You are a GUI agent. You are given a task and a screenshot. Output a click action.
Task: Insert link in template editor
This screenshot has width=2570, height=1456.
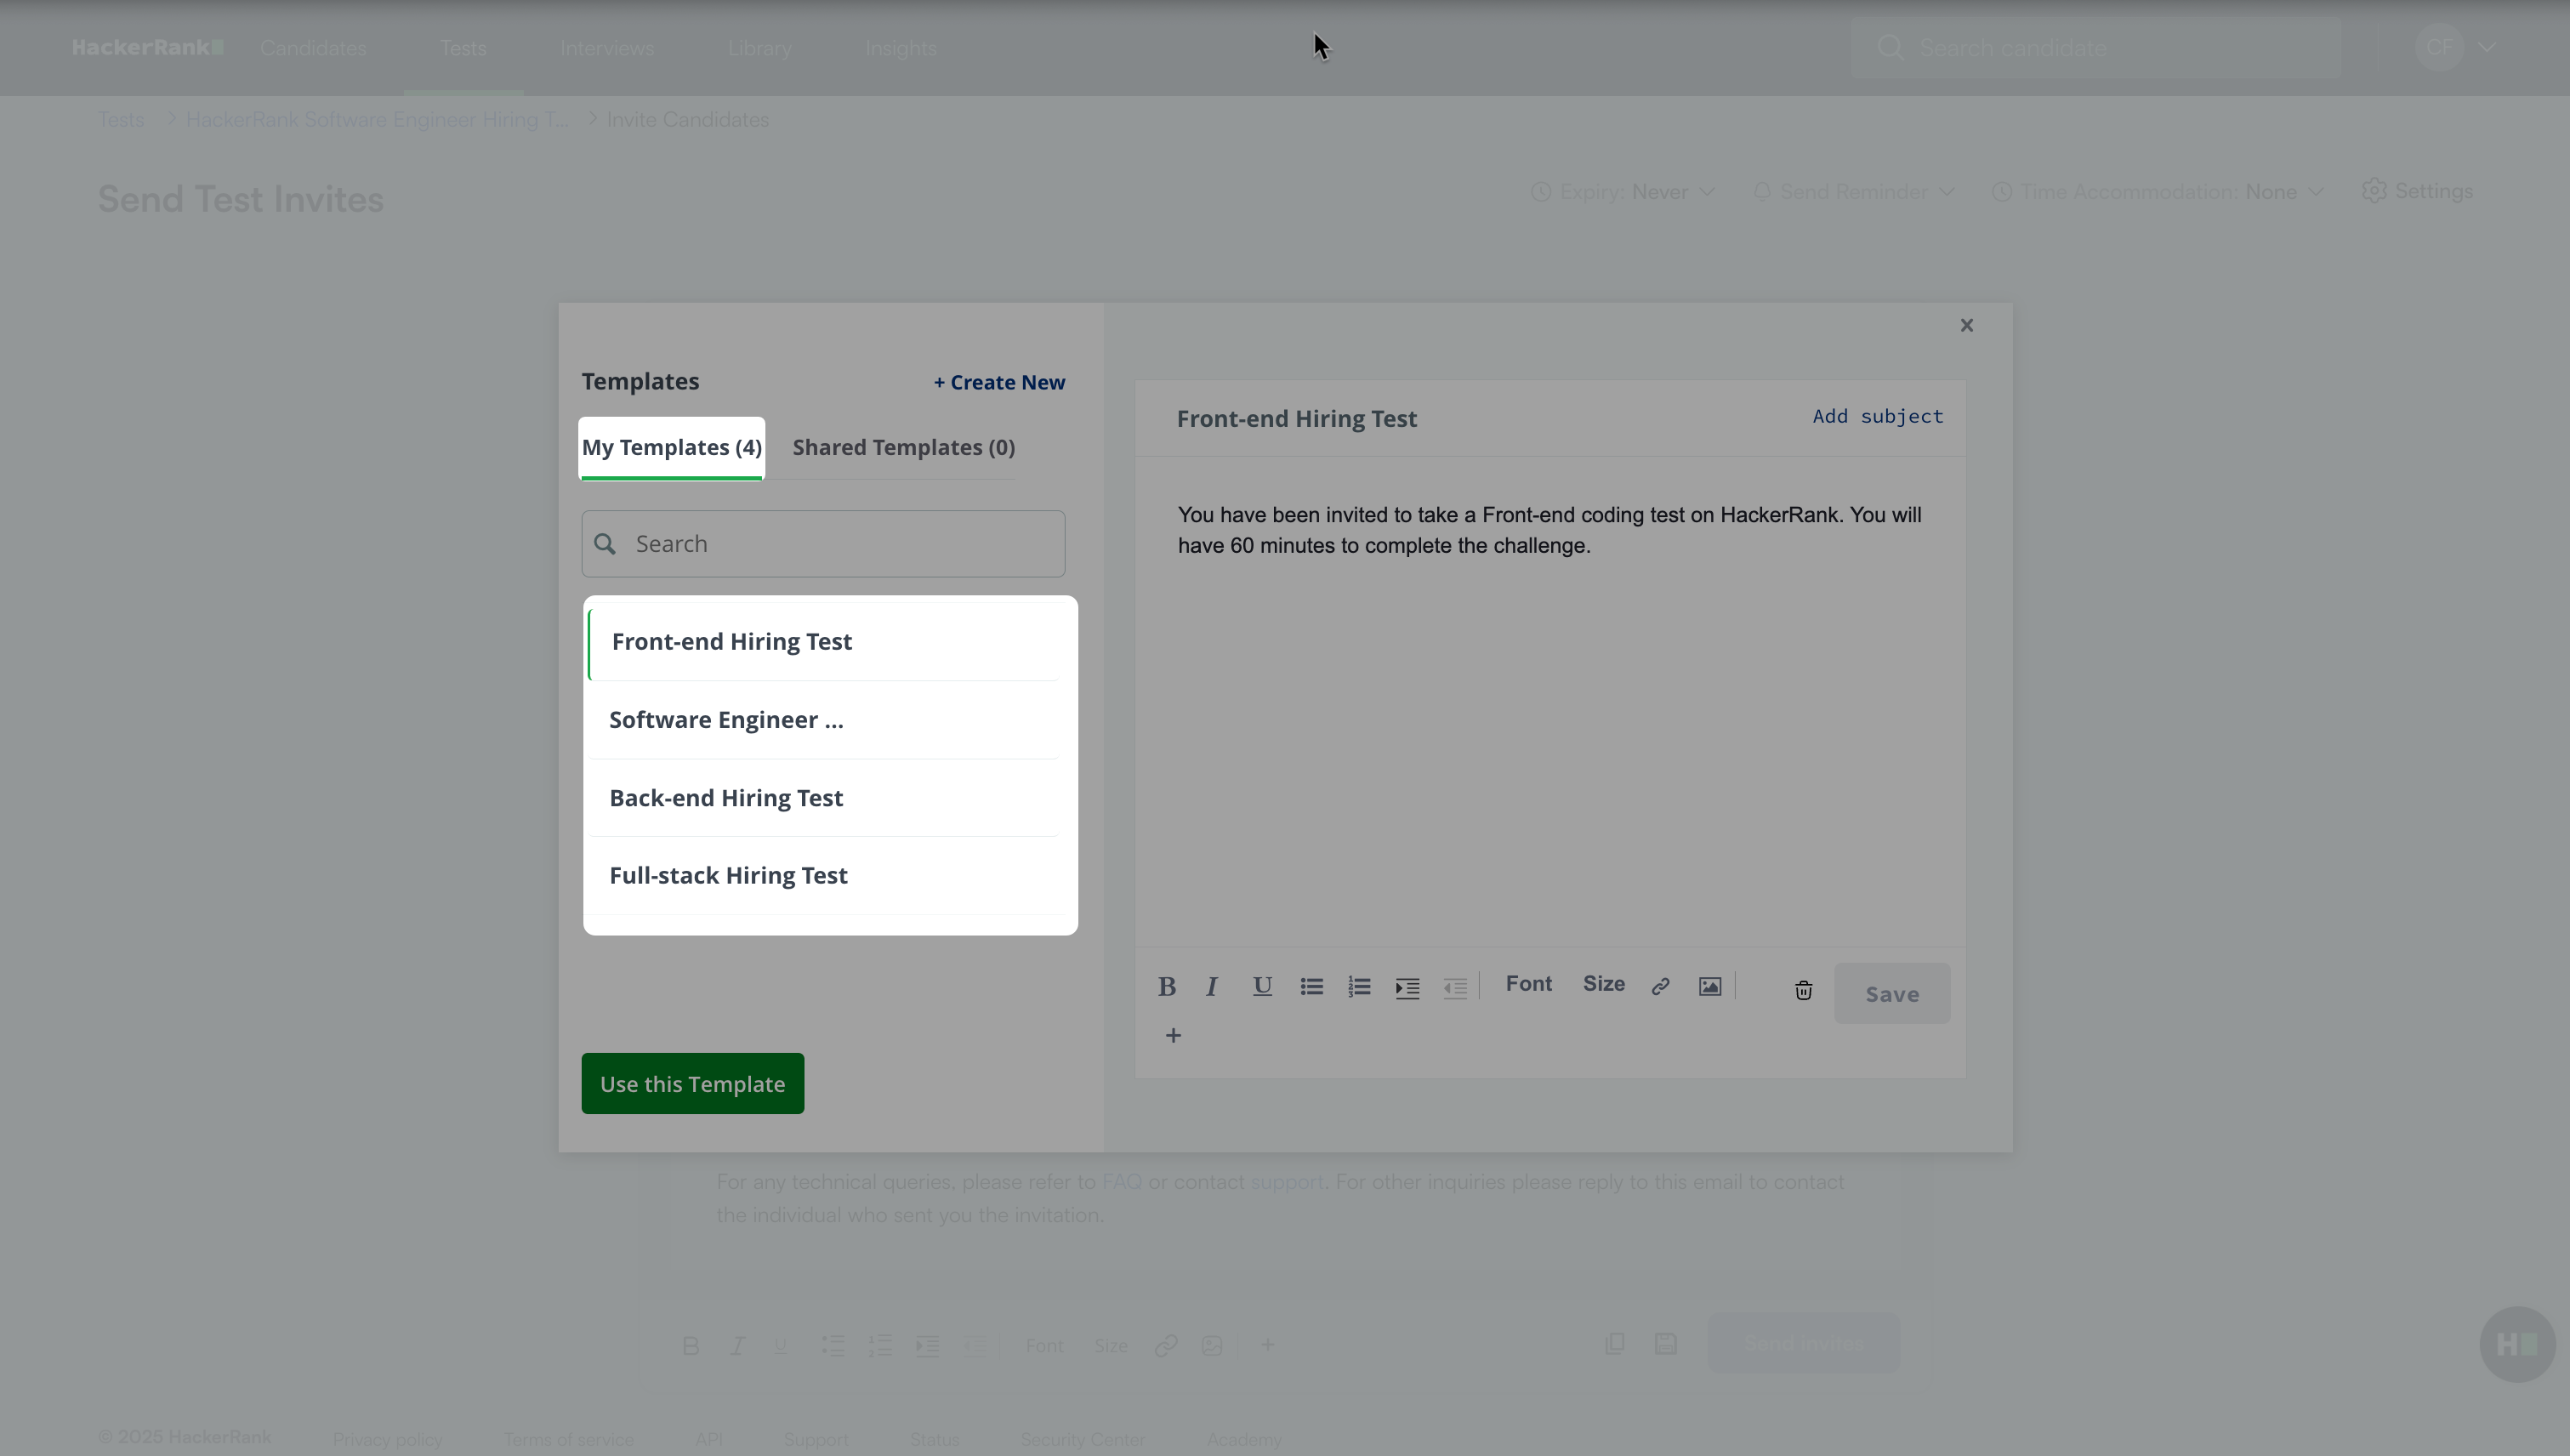click(x=1660, y=987)
